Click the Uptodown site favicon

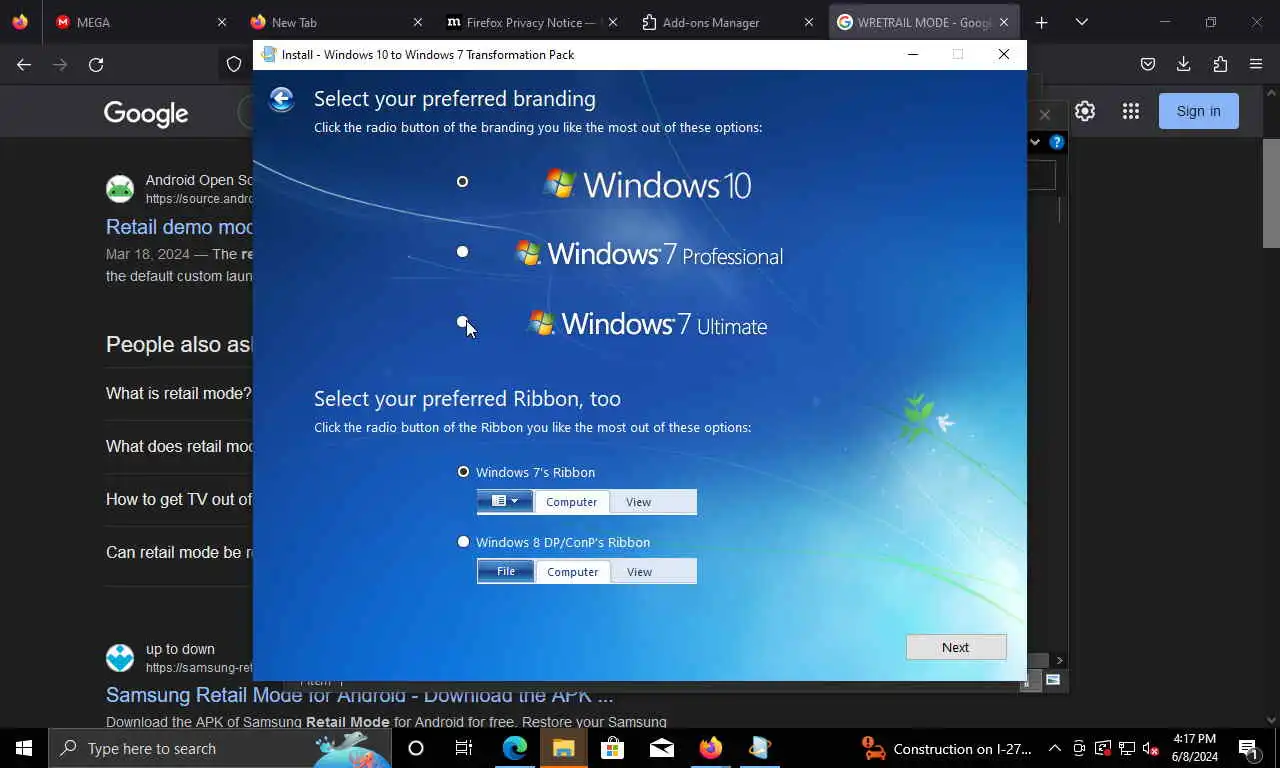pos(120,658)
